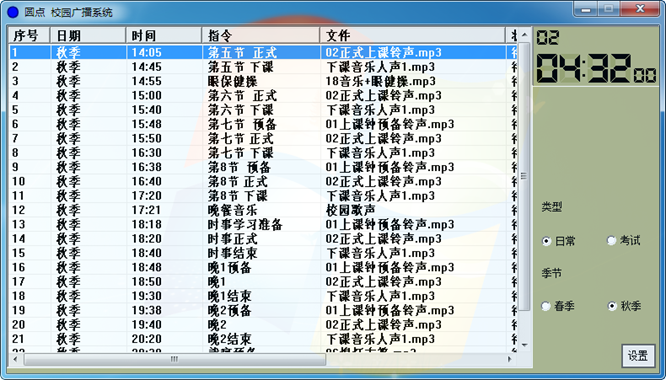Click the horizontal scrollbar left arrow

16,359
